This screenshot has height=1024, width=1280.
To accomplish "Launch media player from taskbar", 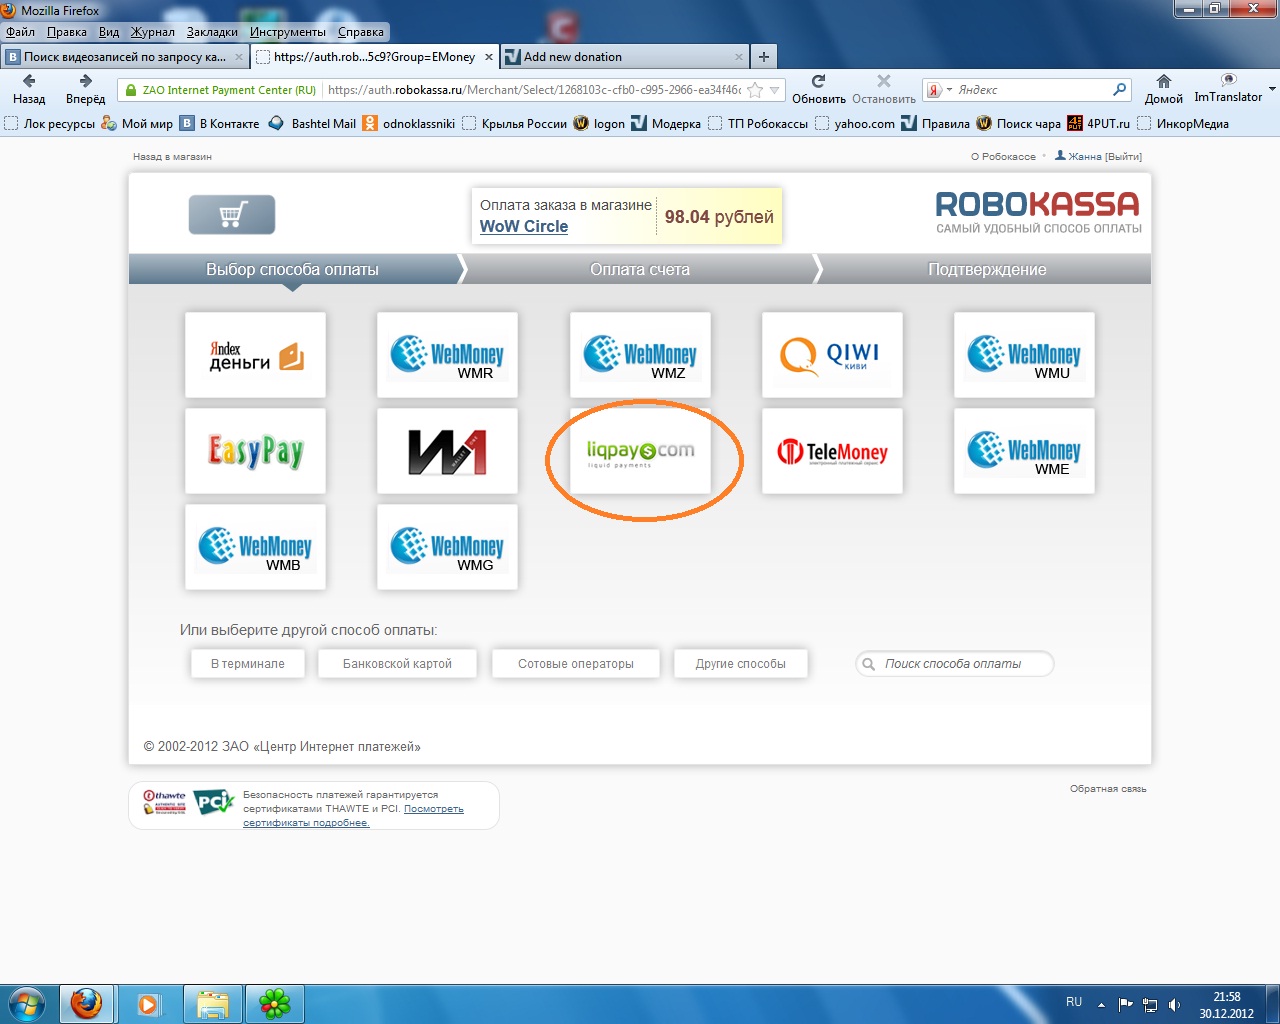I will pyautogui.click(x=149, y=1003).
